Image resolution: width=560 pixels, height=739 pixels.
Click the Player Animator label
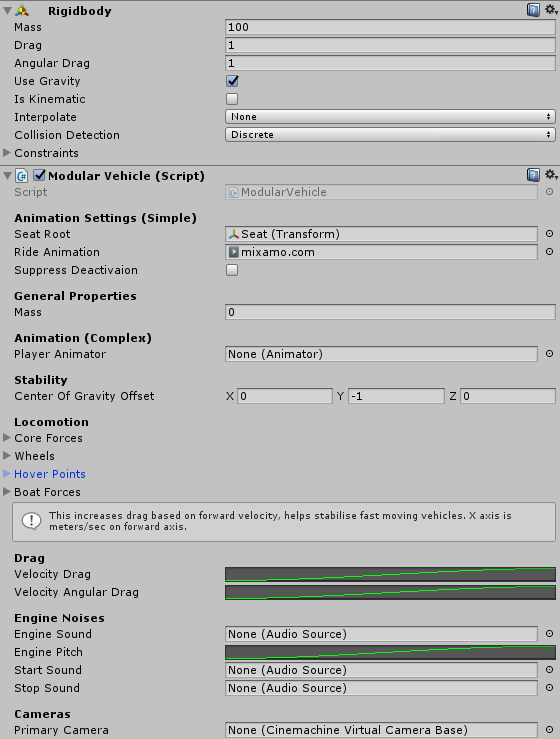tap(60, 354)
